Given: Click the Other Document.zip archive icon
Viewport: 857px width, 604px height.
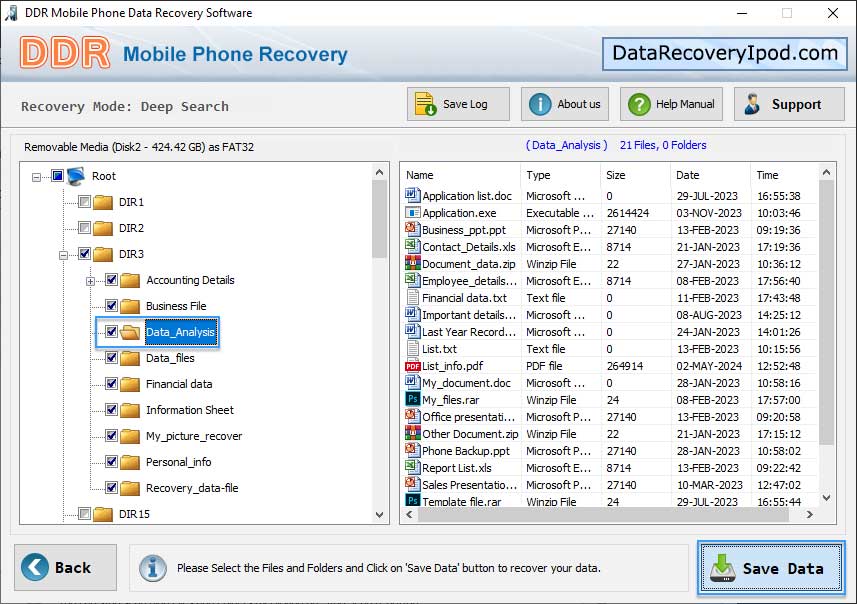Looking at the screenshot, I should click(x=412, y=433).
